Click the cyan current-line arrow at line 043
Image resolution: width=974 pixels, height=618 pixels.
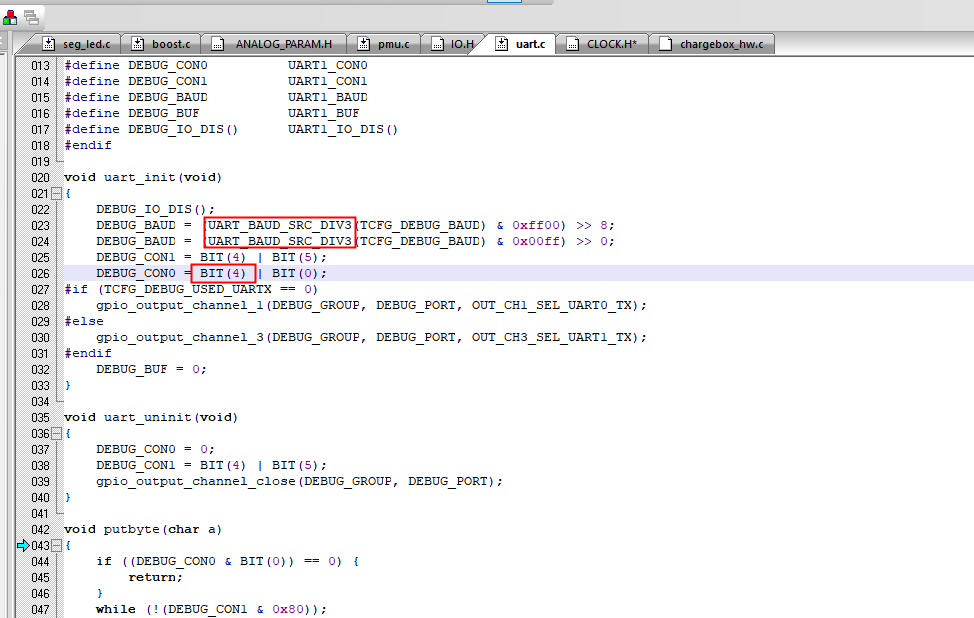coord(23,545)
